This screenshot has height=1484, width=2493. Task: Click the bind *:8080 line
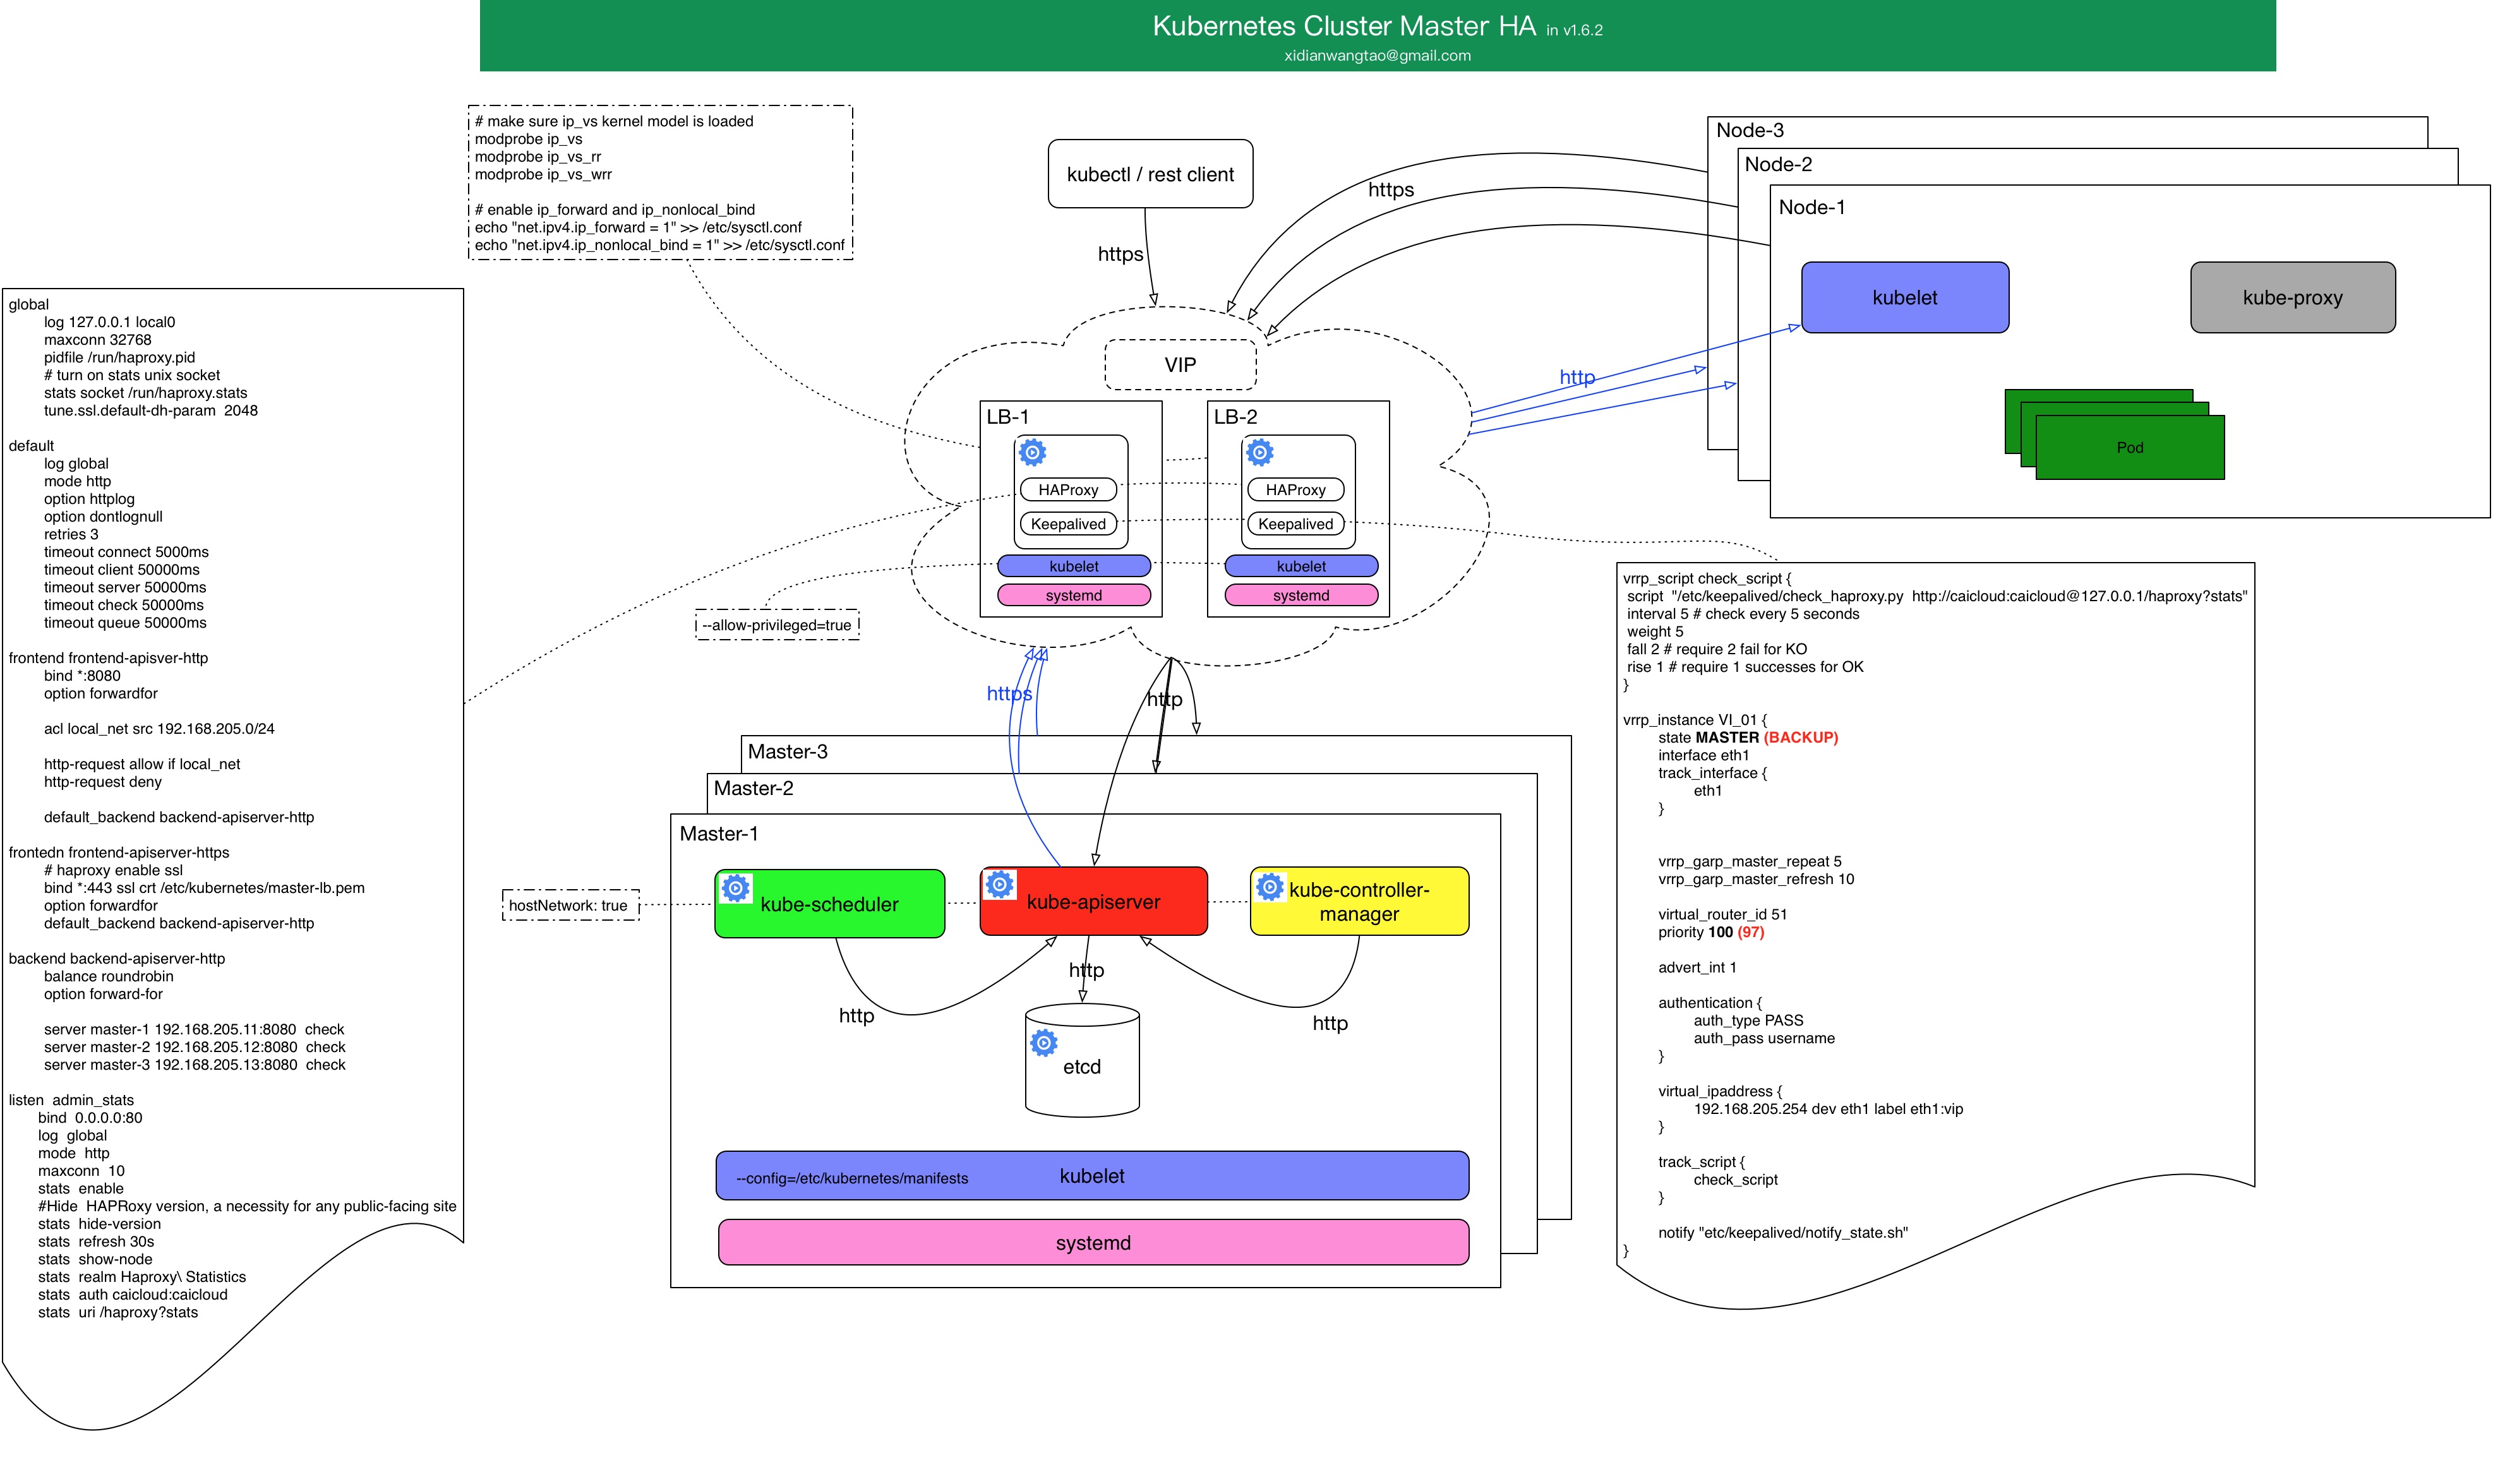[82, 676]
